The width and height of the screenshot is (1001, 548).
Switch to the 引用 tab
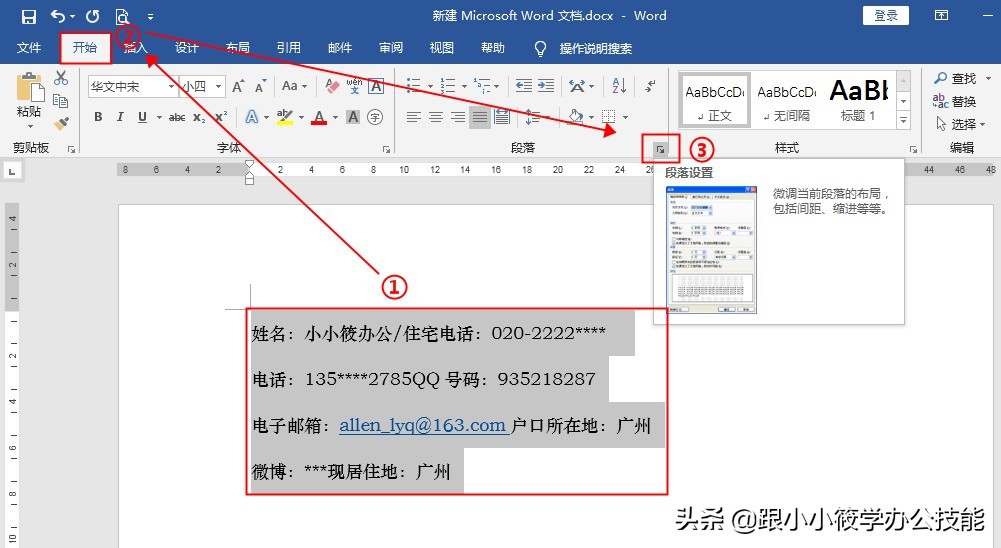click(289, 48)
